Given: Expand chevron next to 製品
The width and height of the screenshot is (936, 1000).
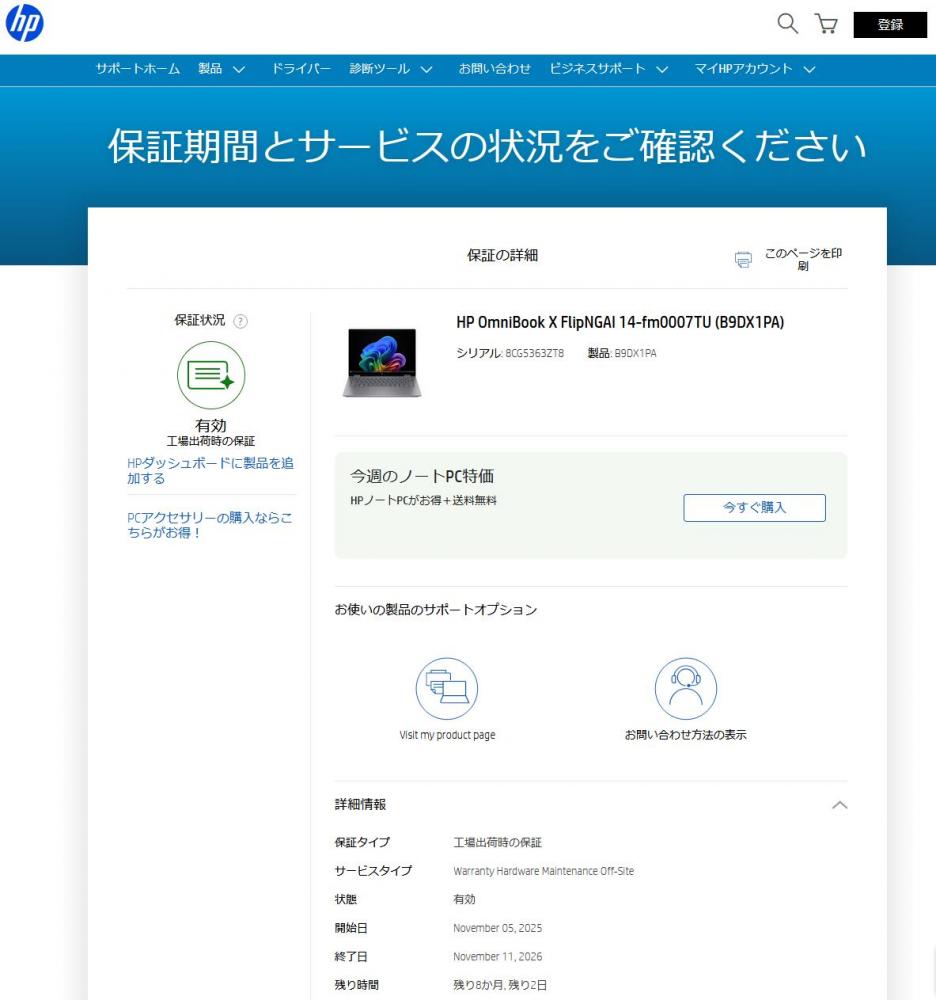Looking at the screenshot, I should (x=238, y=70).
